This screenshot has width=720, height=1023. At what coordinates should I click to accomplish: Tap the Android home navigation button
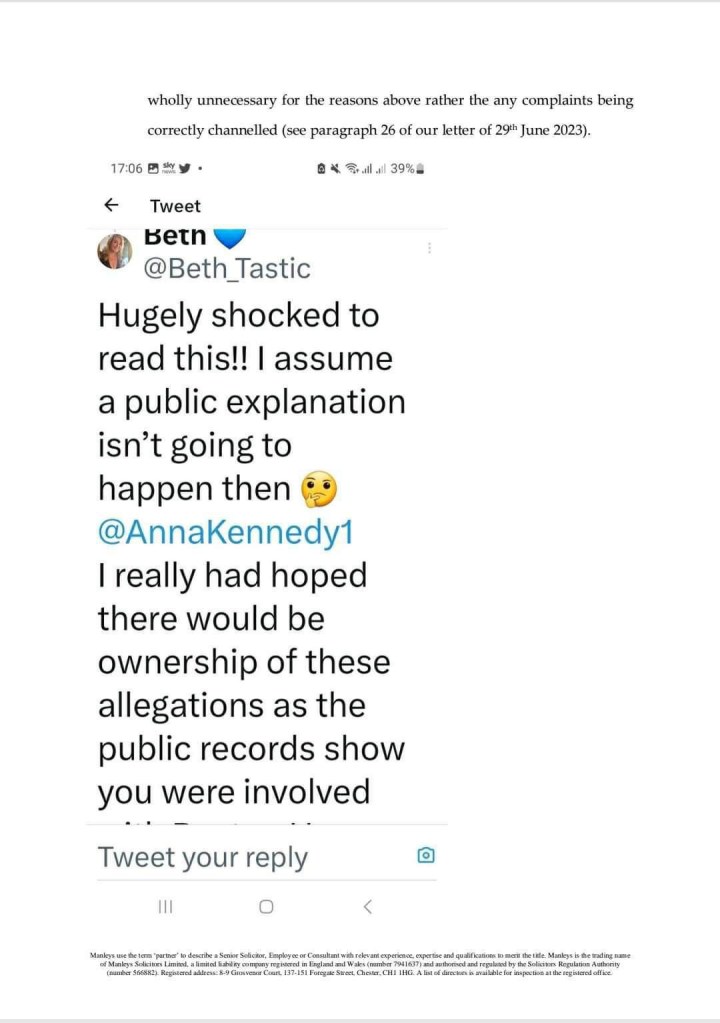pos(265,906)
